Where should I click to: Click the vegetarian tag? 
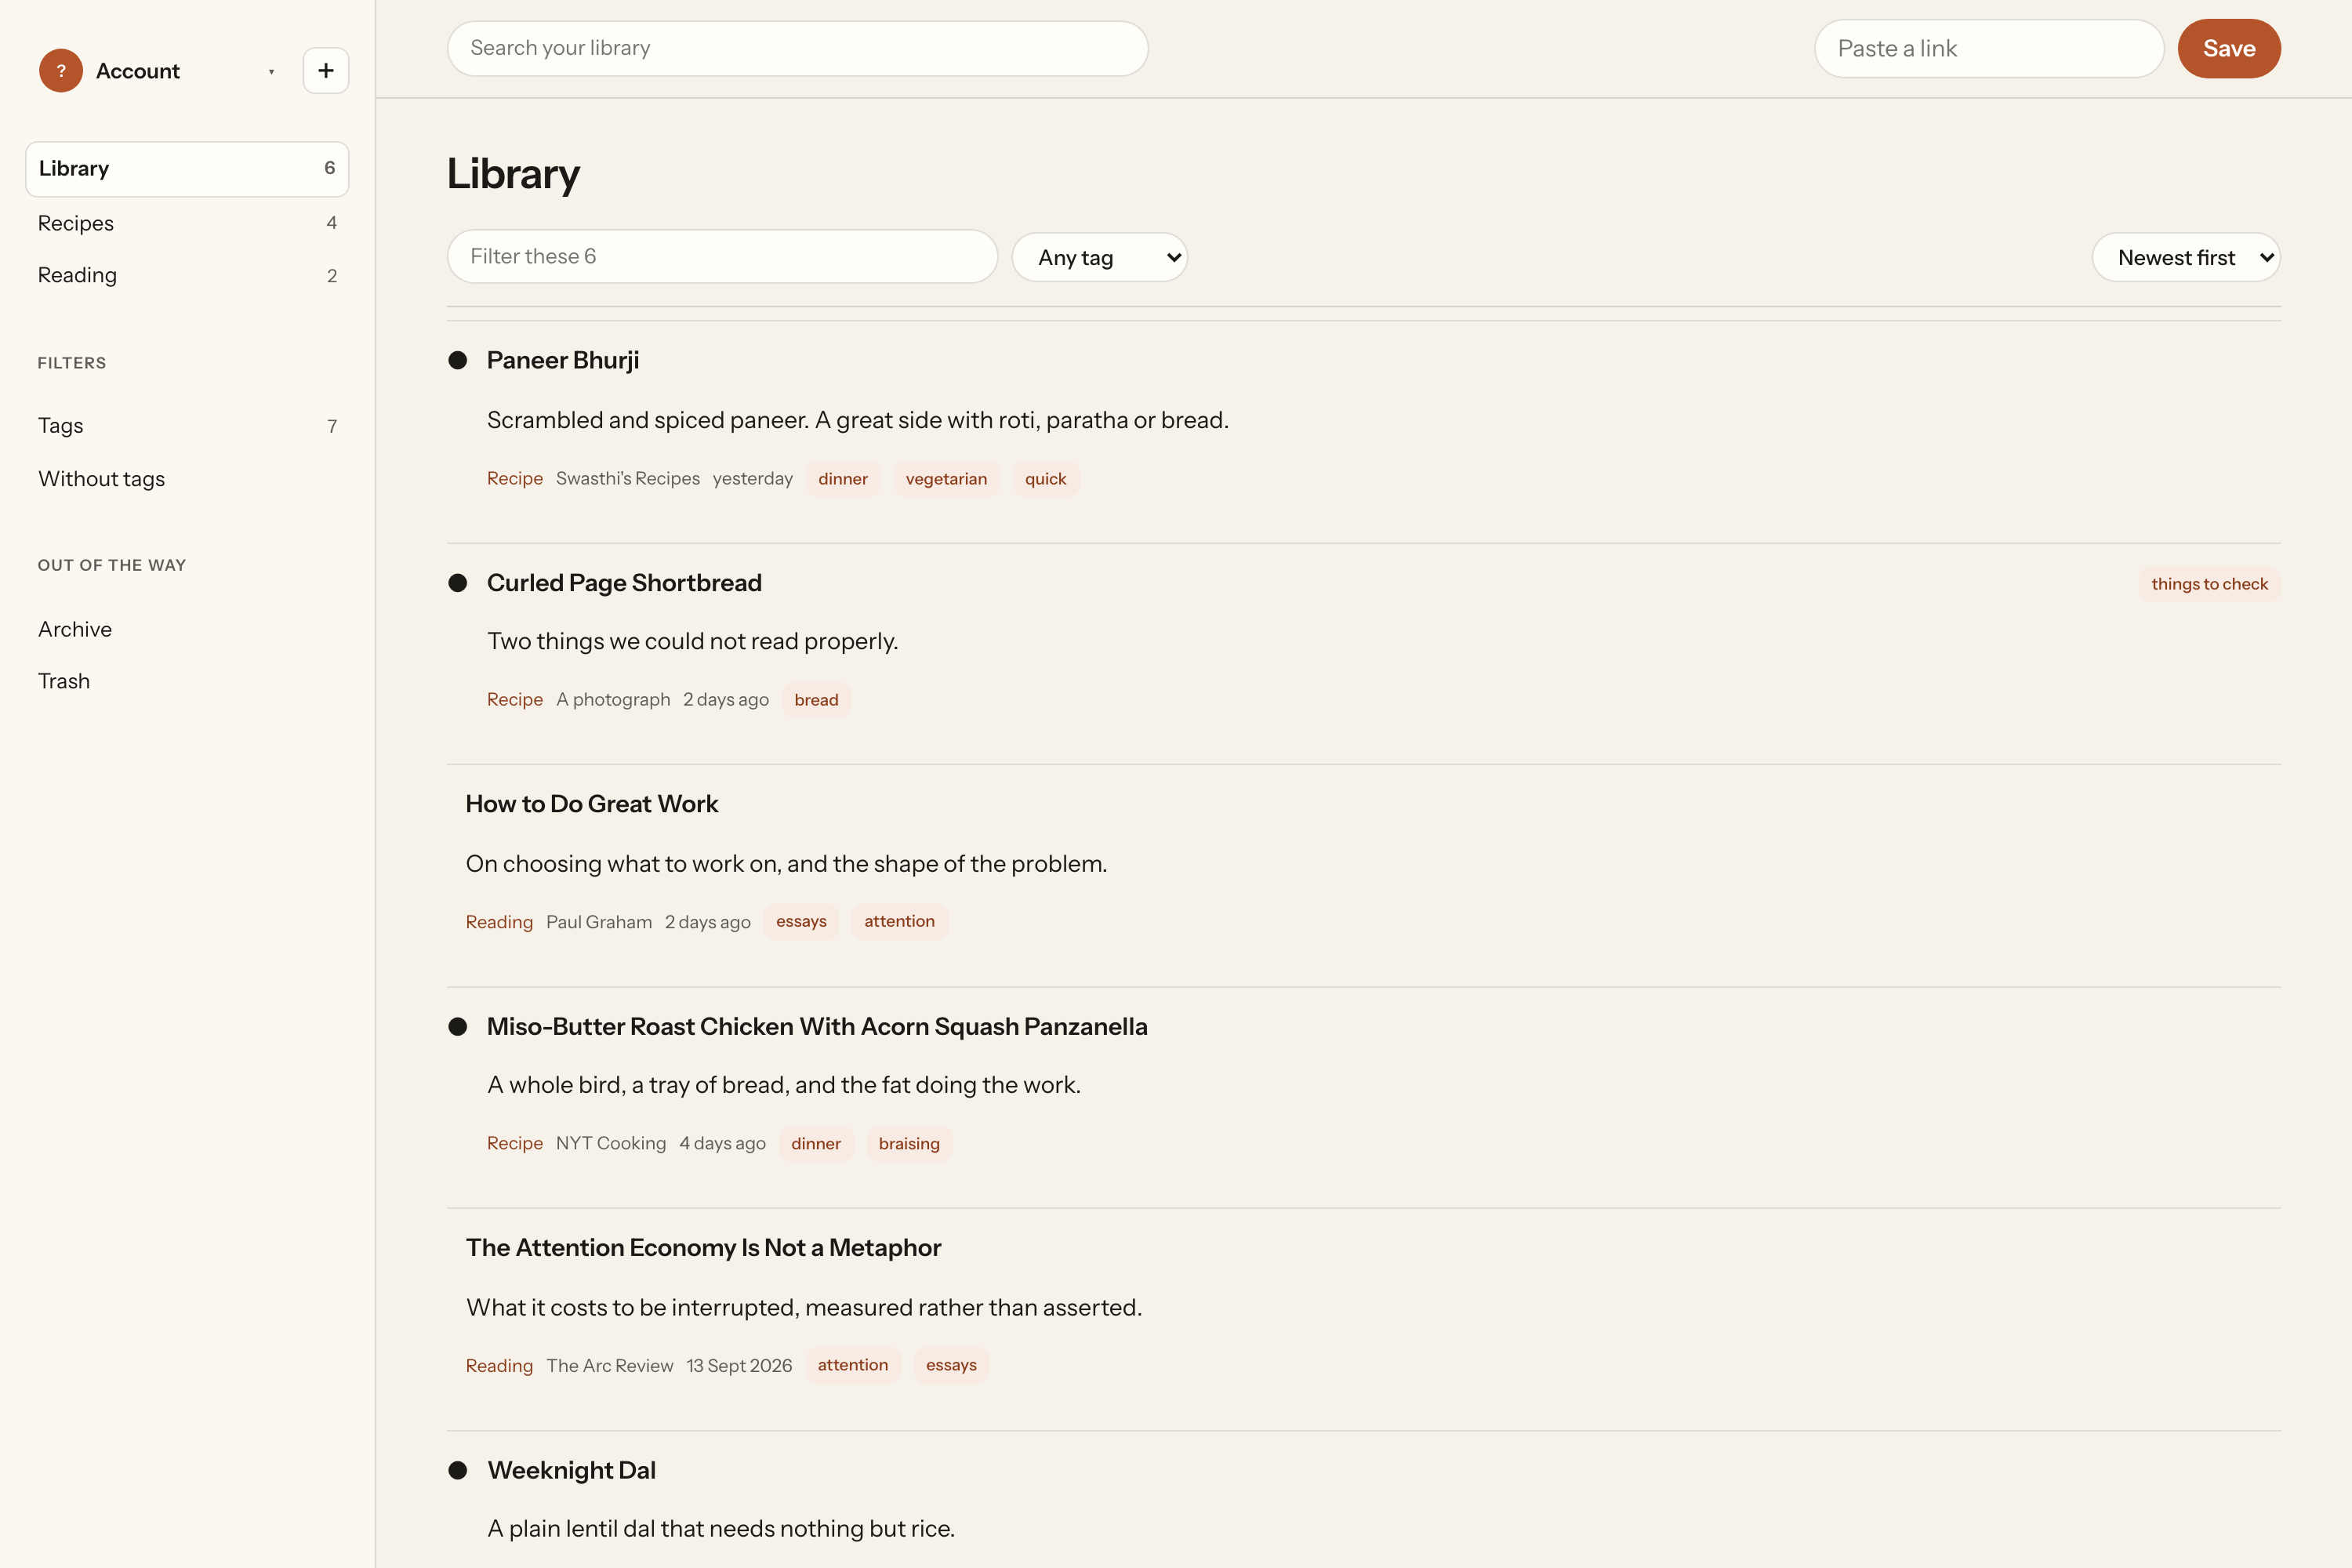pyautogui.click(x=946, y=479)
